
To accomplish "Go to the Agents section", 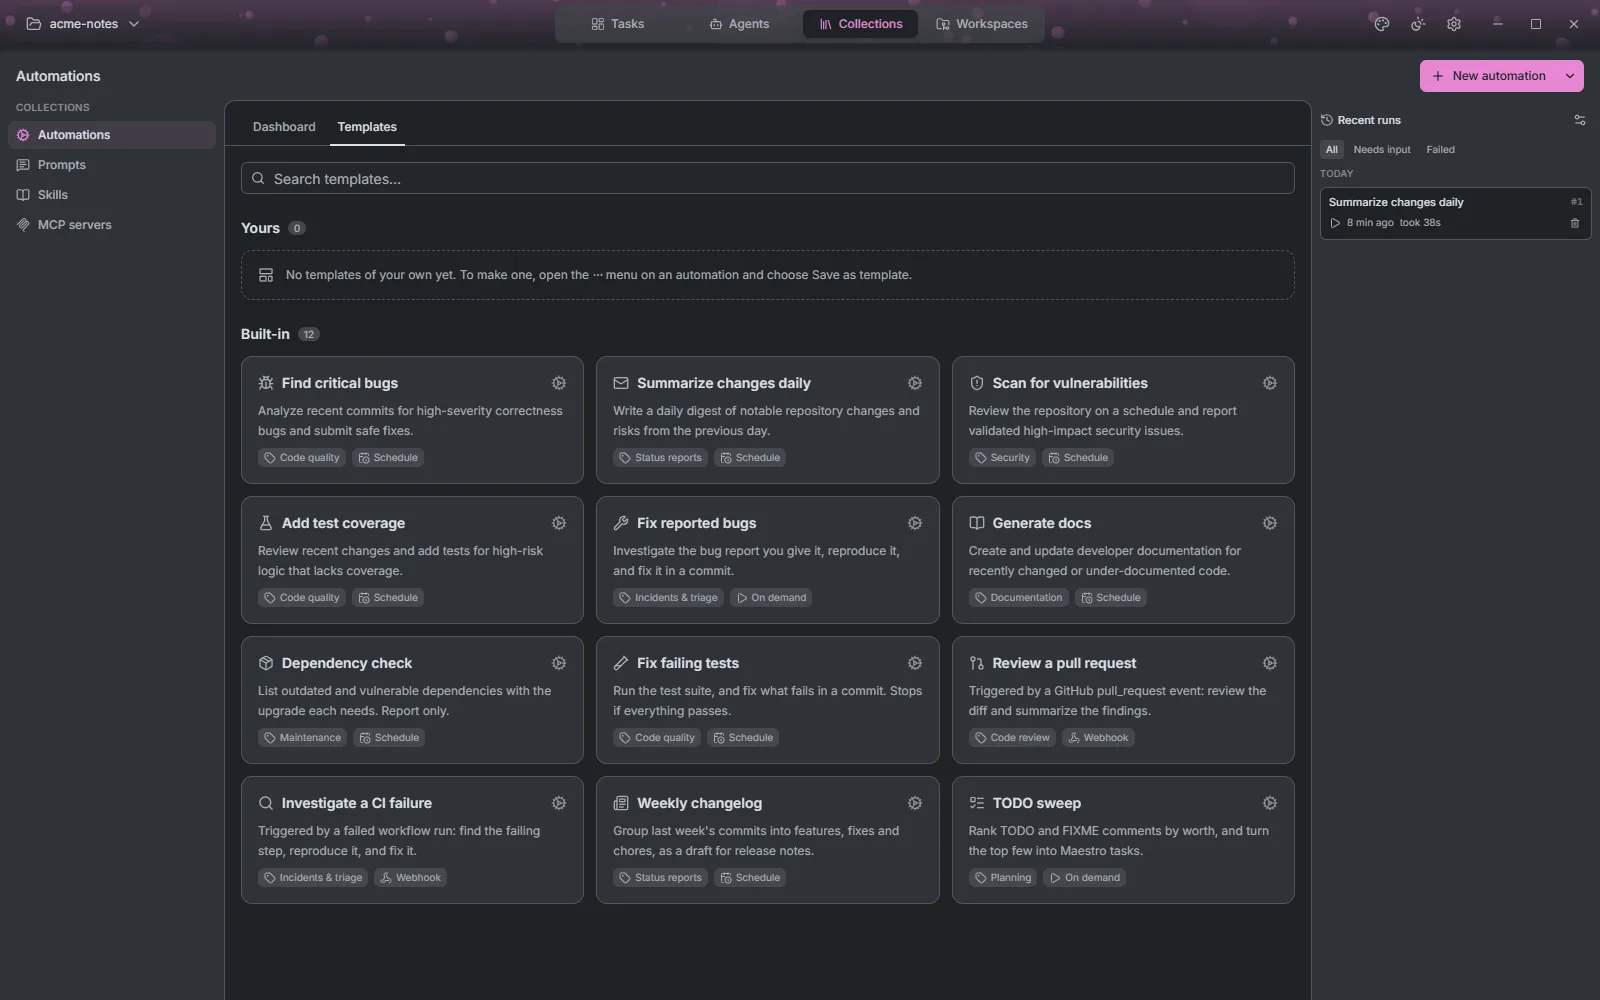I will pos(739,24).
